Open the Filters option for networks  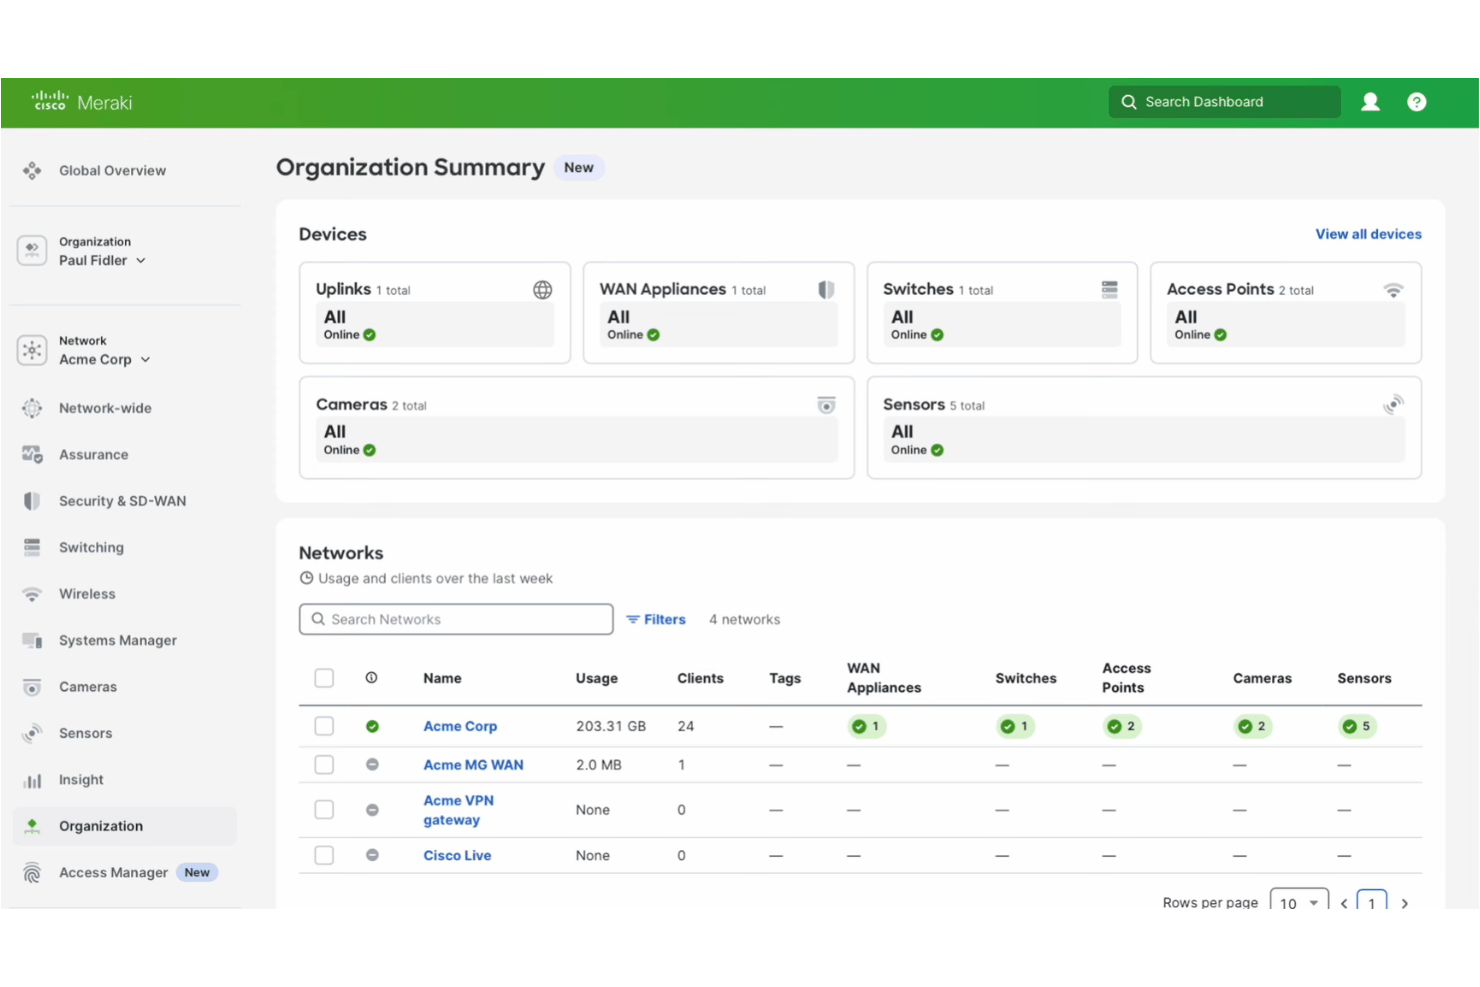coord(656,620)
